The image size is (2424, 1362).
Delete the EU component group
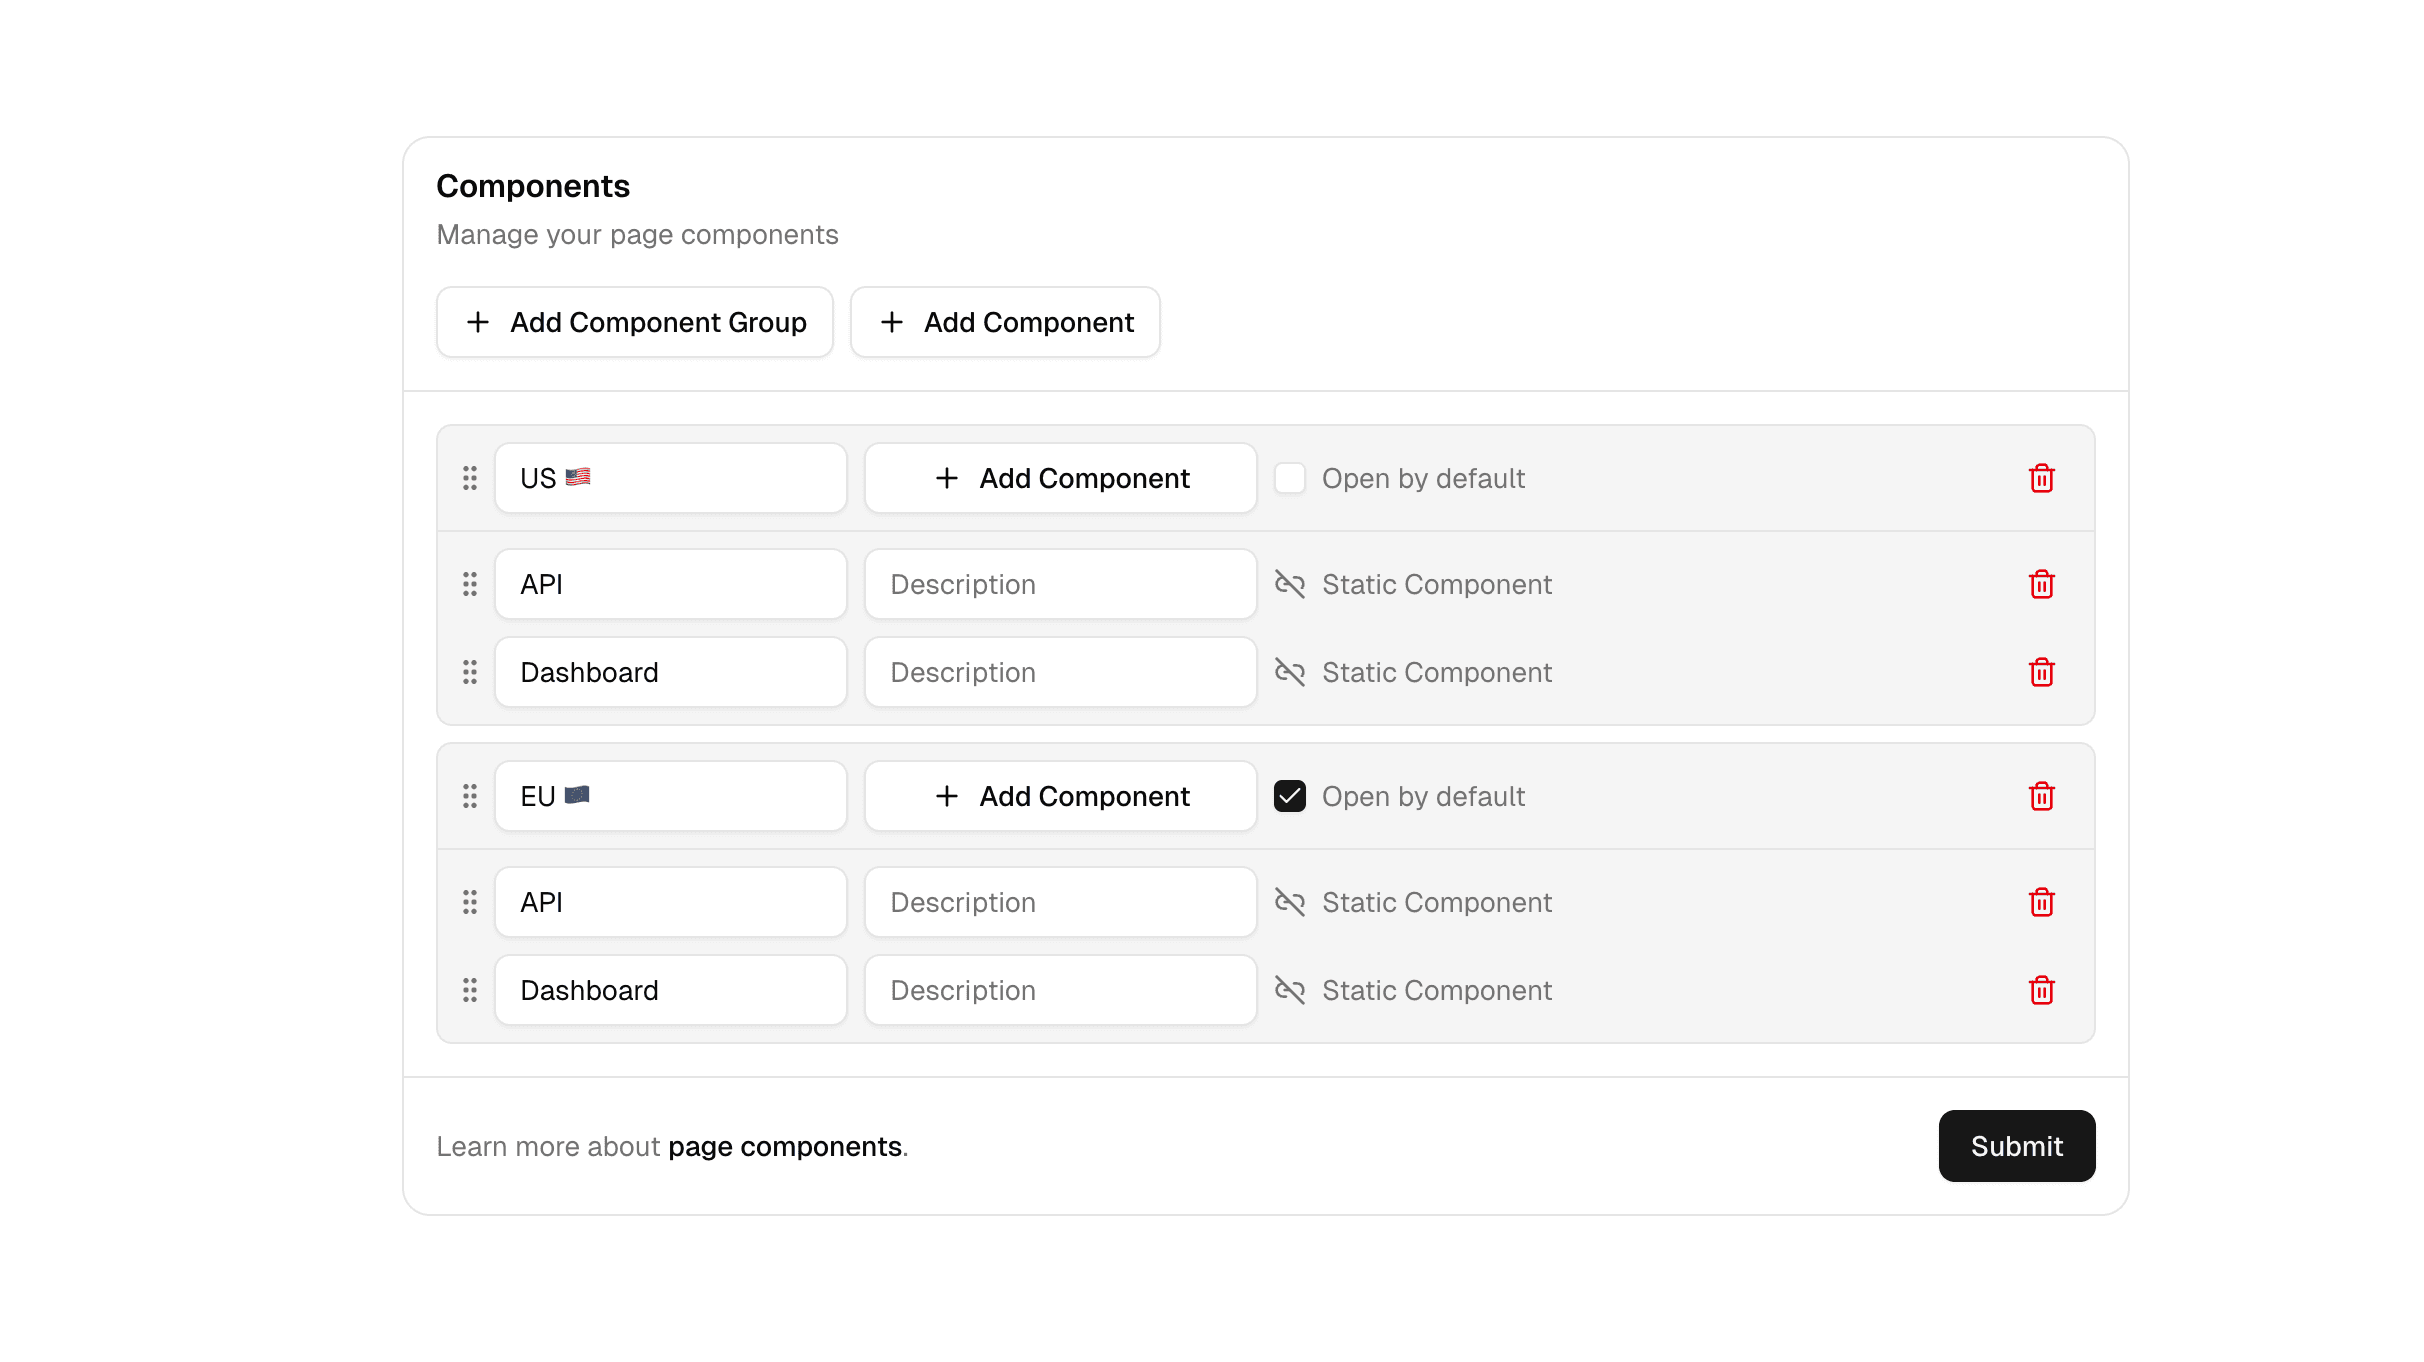(x=2042, y=796)
